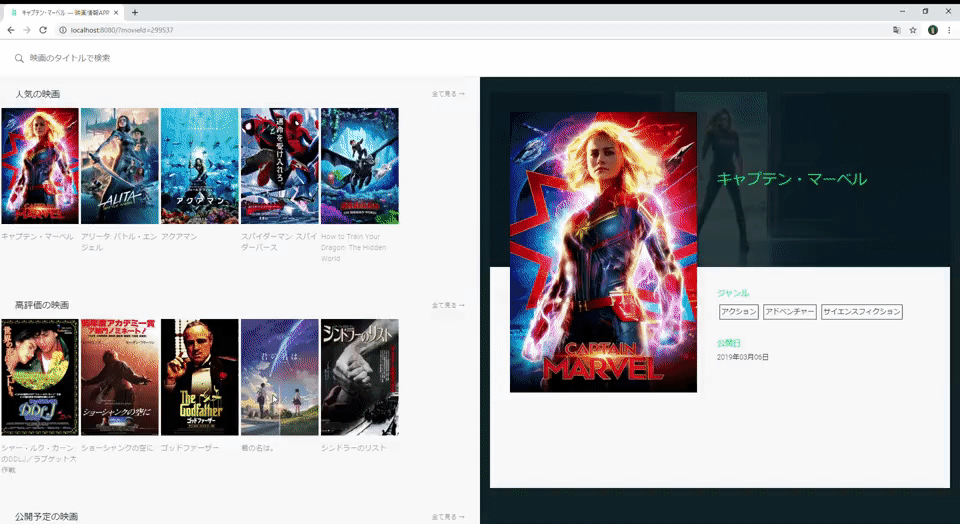Screen dimensions: 960x524
Task: Click the サイエンスフィクション genre tag
Action: coord(862,312)
